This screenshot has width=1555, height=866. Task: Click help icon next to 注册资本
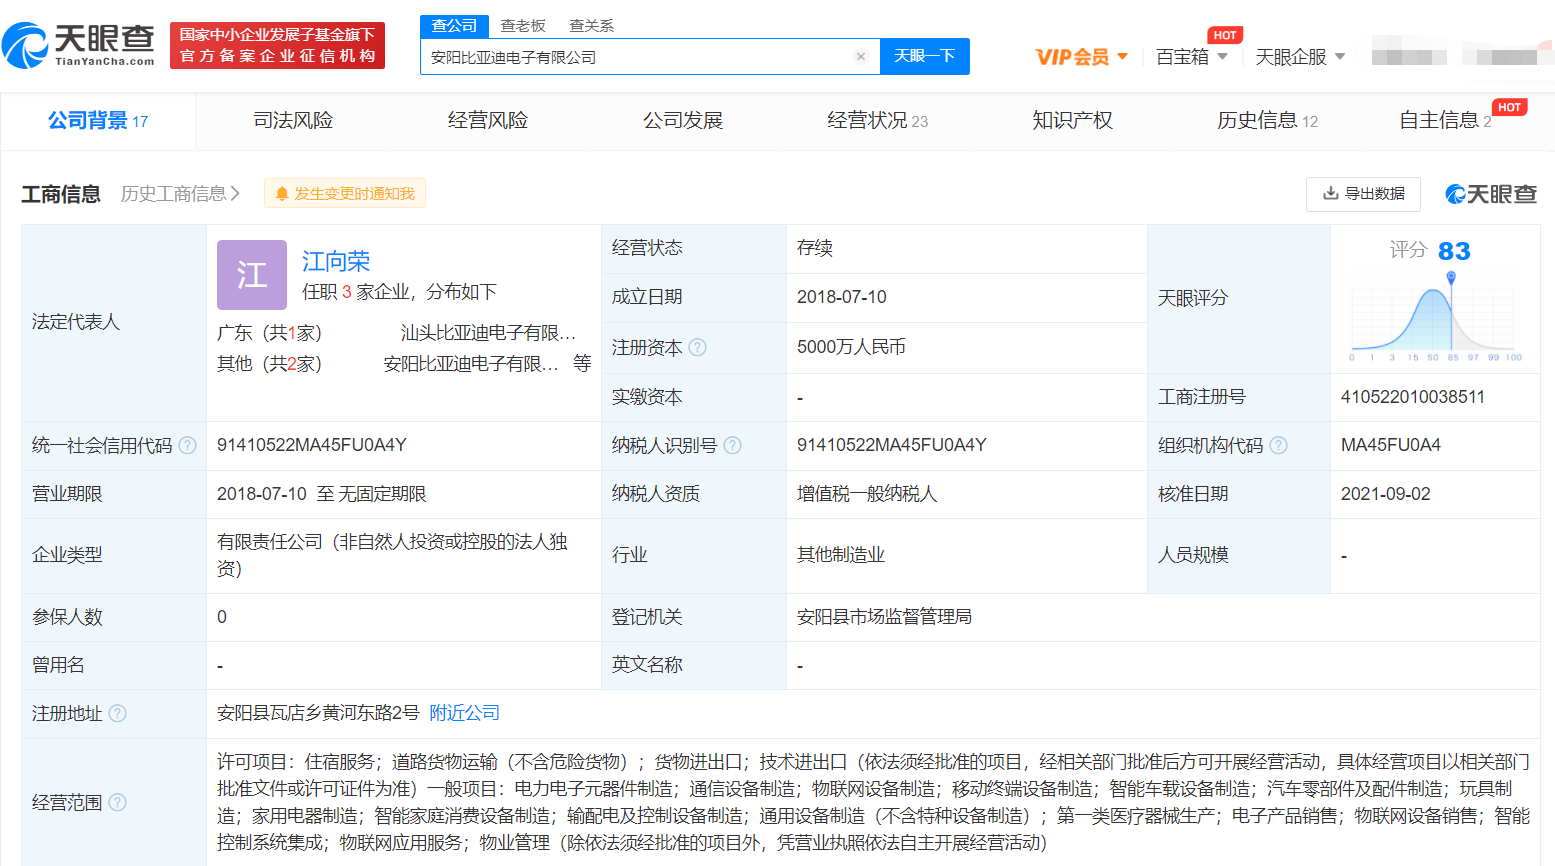pyautogui.click(x=698, y=347)
